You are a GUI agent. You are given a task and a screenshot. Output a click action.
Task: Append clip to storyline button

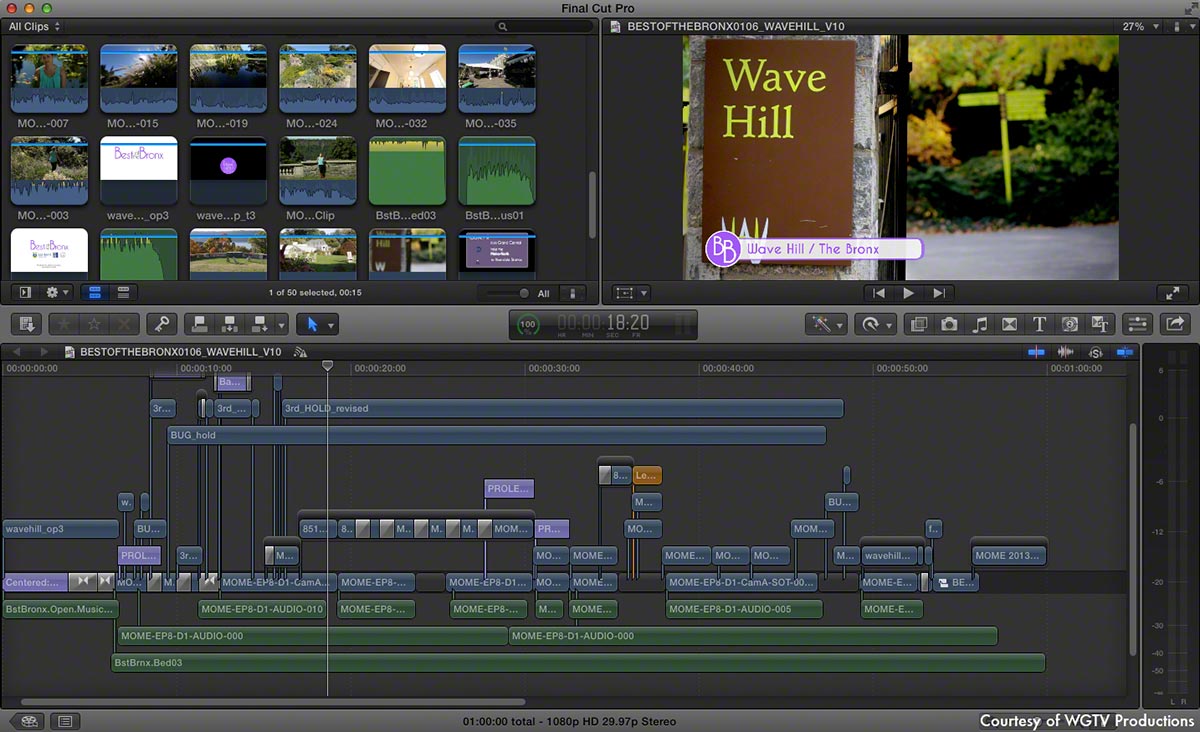[262, 324]
